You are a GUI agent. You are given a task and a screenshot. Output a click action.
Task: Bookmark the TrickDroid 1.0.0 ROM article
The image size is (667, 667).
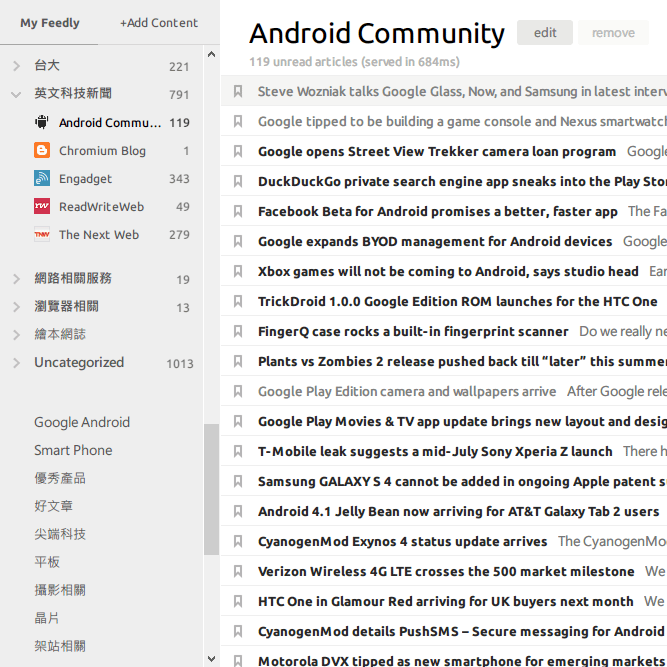point(238,301)
